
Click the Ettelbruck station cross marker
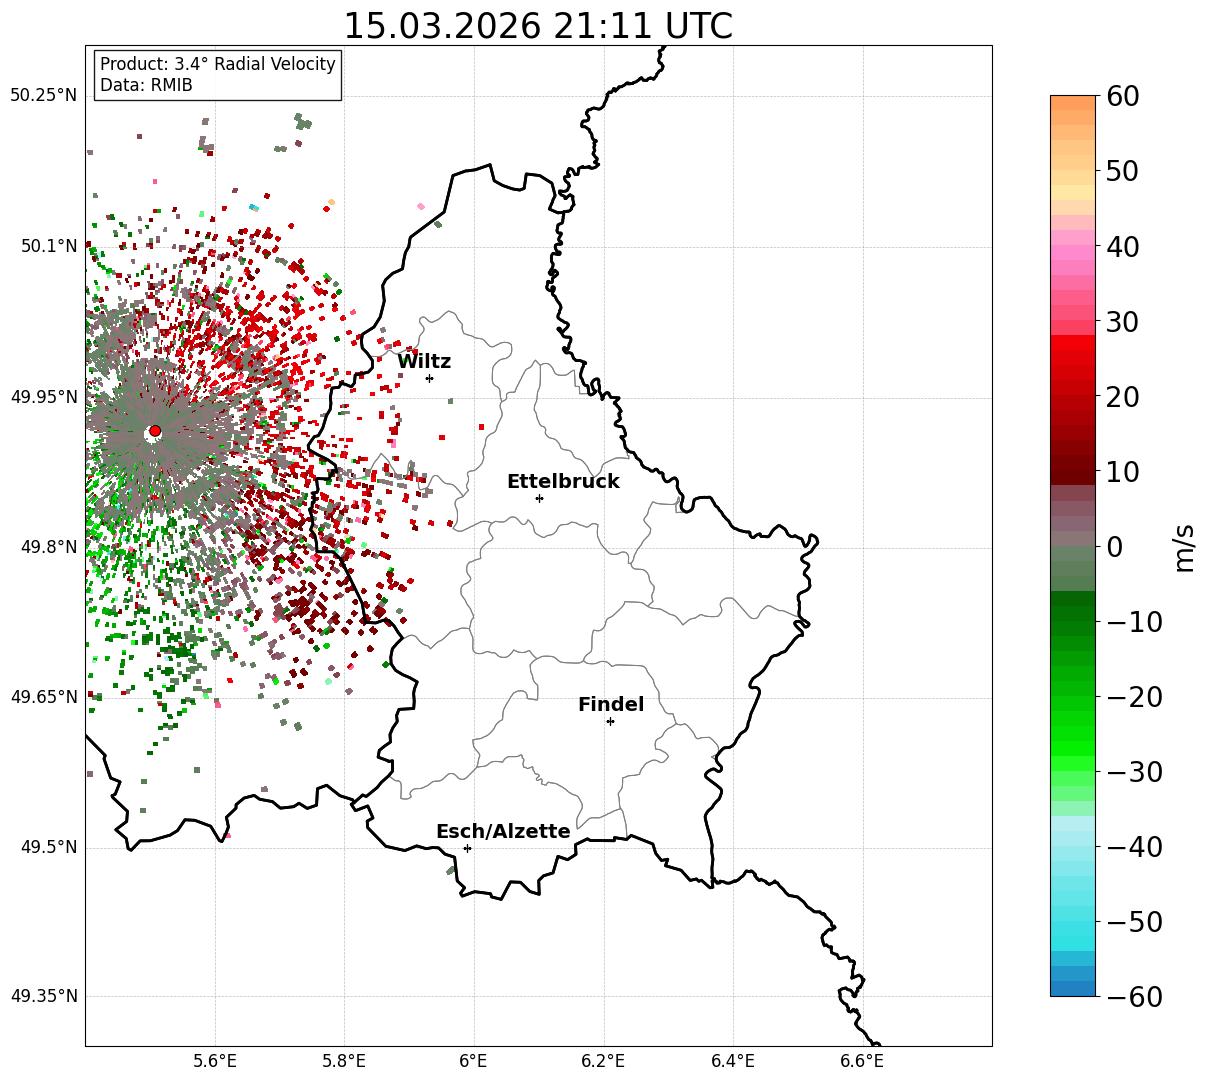pos(539,498)
